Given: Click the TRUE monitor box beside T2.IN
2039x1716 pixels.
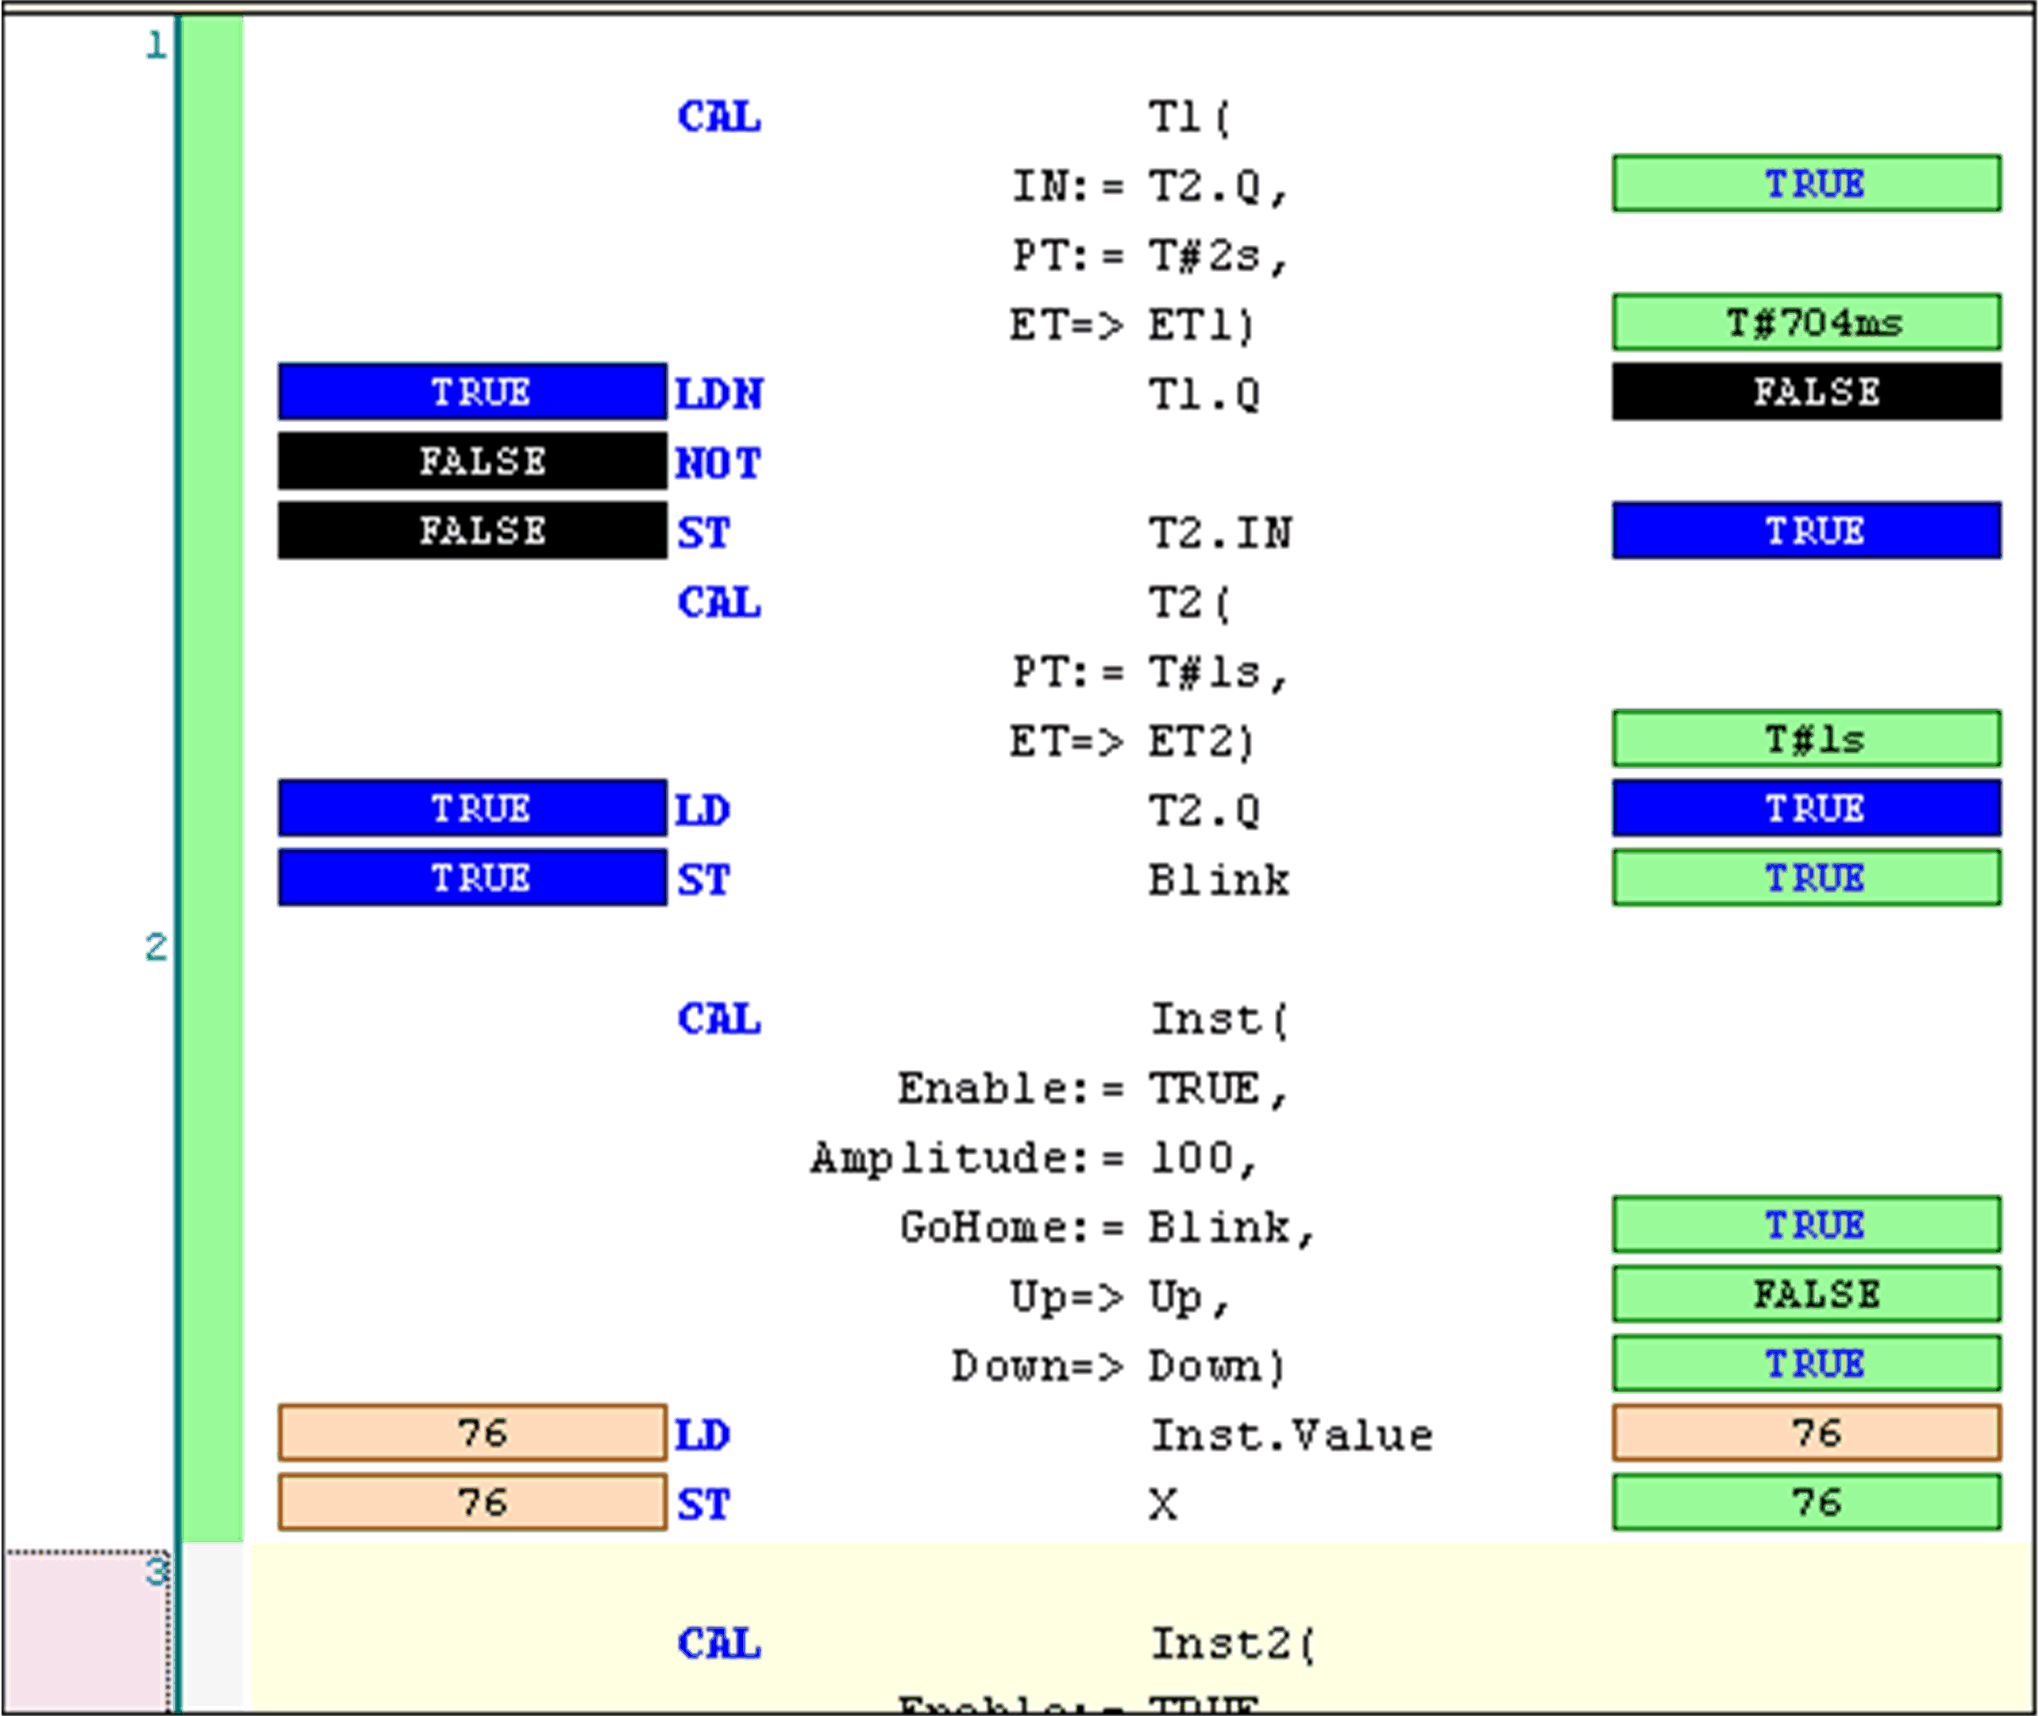Looking at the screenshot, I should pos(1806,531).
